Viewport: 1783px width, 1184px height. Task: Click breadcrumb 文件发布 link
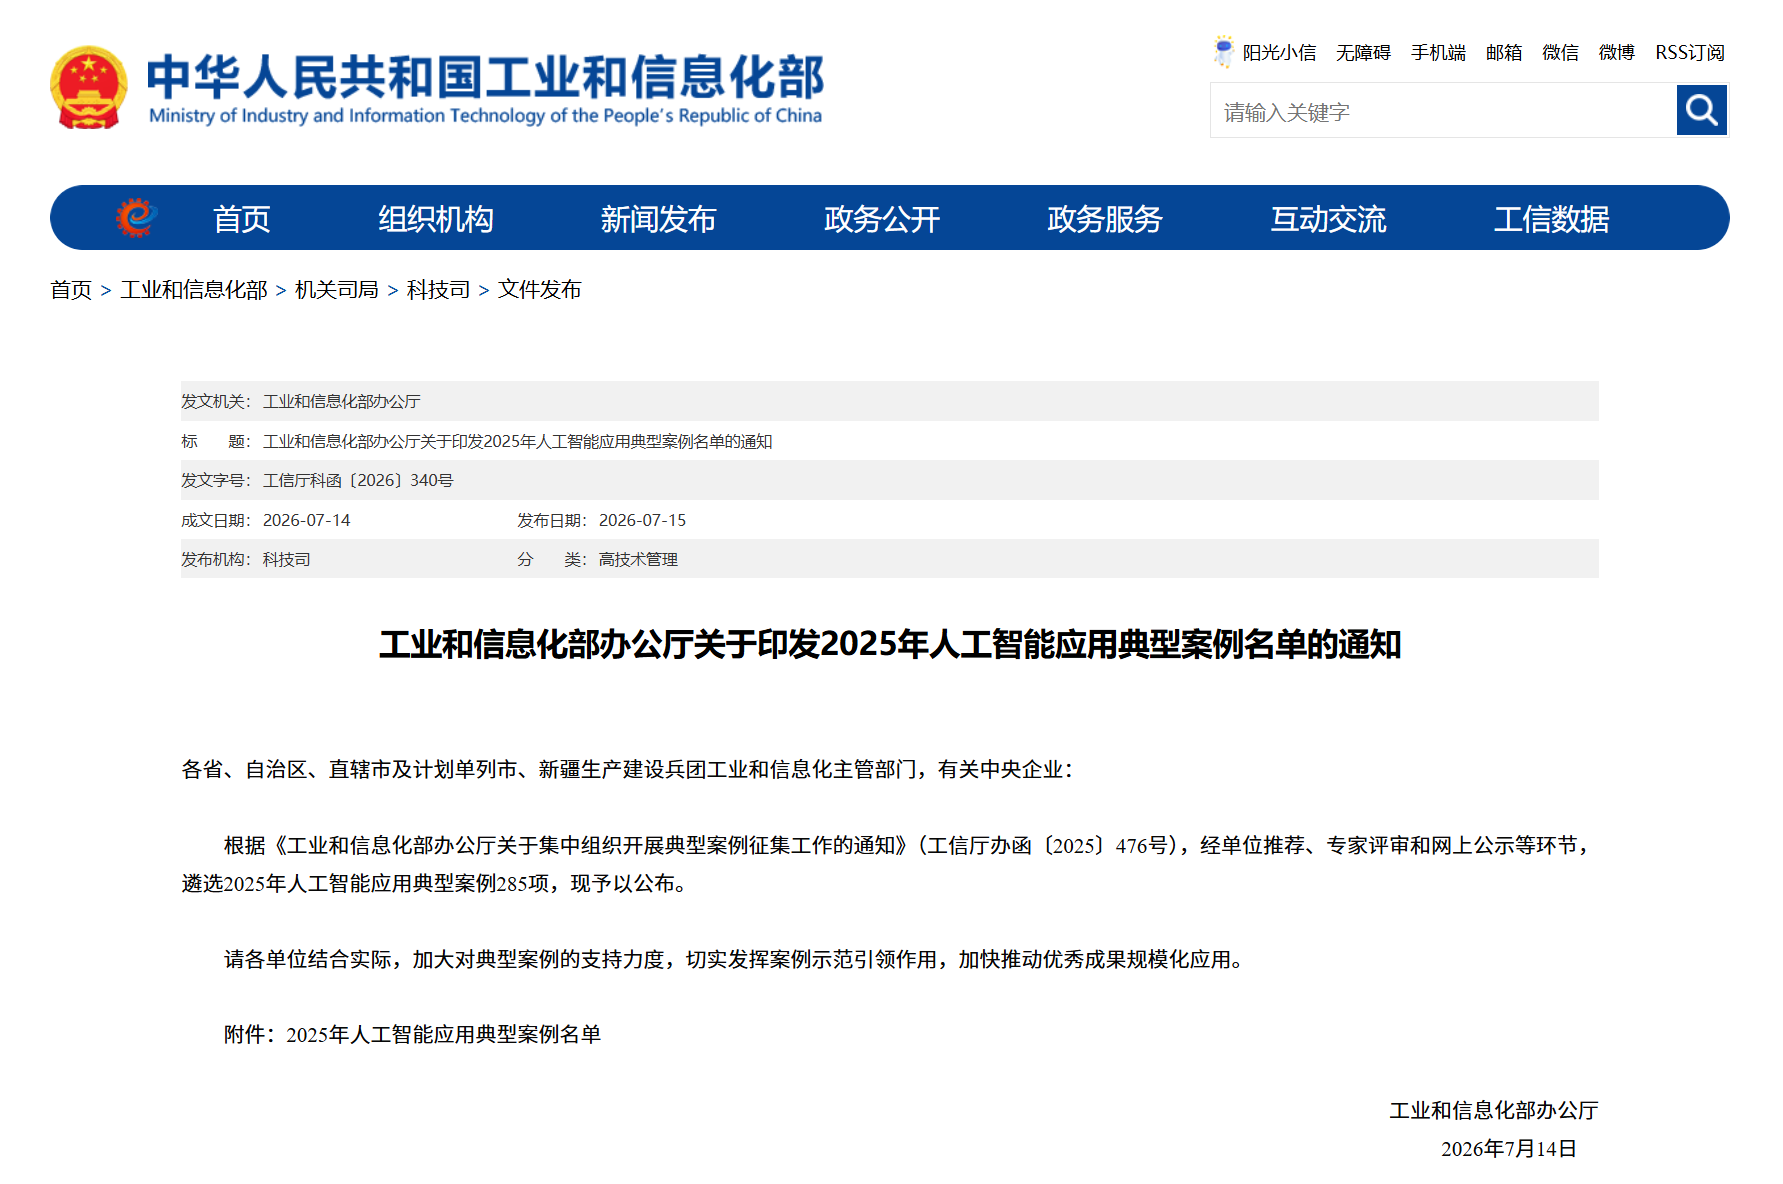(x=540, y=290)
